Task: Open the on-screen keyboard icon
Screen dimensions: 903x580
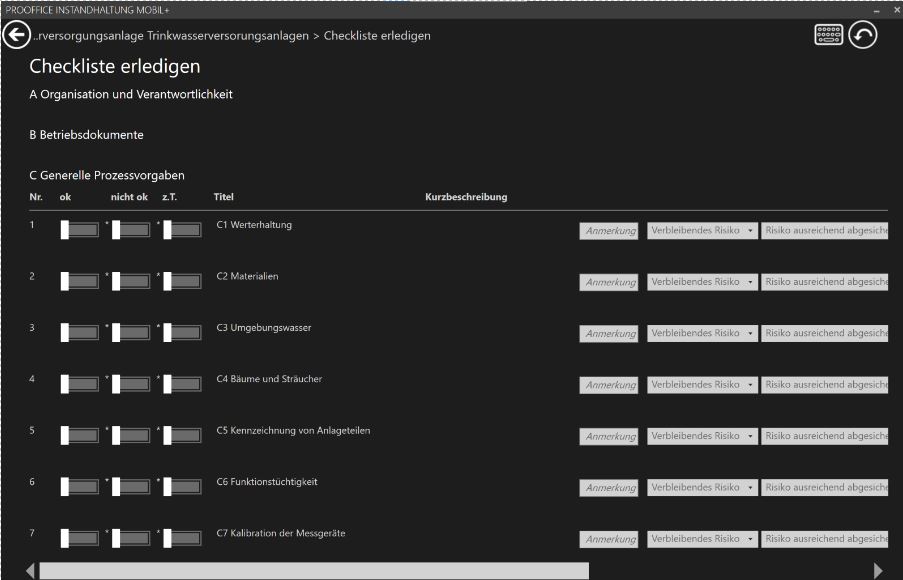Action: click(x=827, y=34)
